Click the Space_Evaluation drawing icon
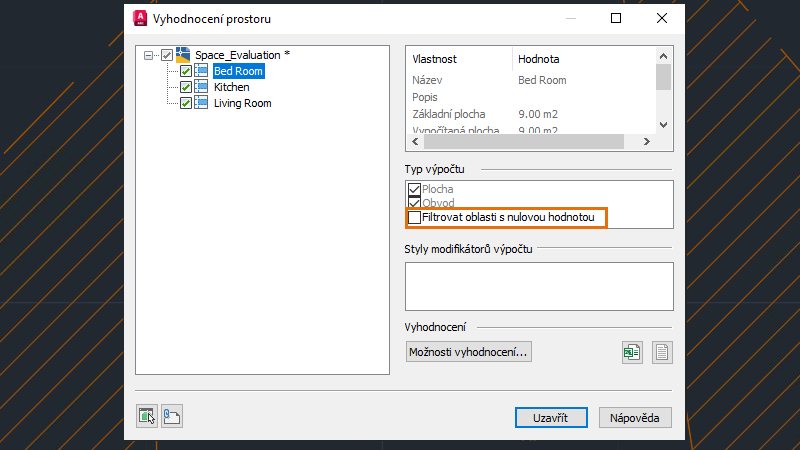Viewport: 800px width, 450px height. tap(183, 55)
